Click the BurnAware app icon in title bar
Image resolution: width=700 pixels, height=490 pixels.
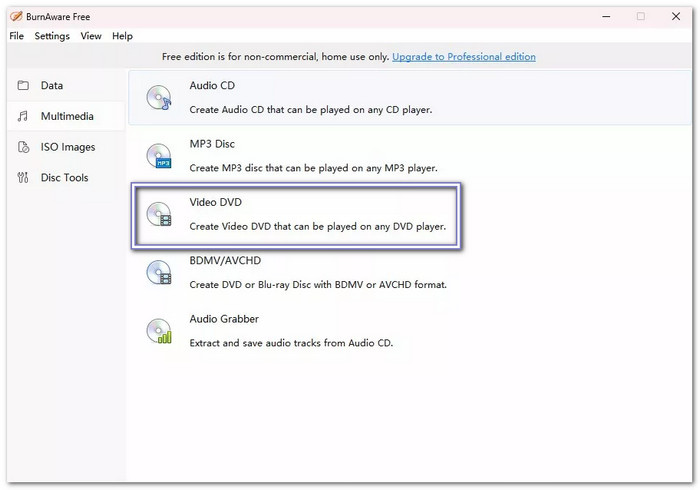[x=16, y=17]
